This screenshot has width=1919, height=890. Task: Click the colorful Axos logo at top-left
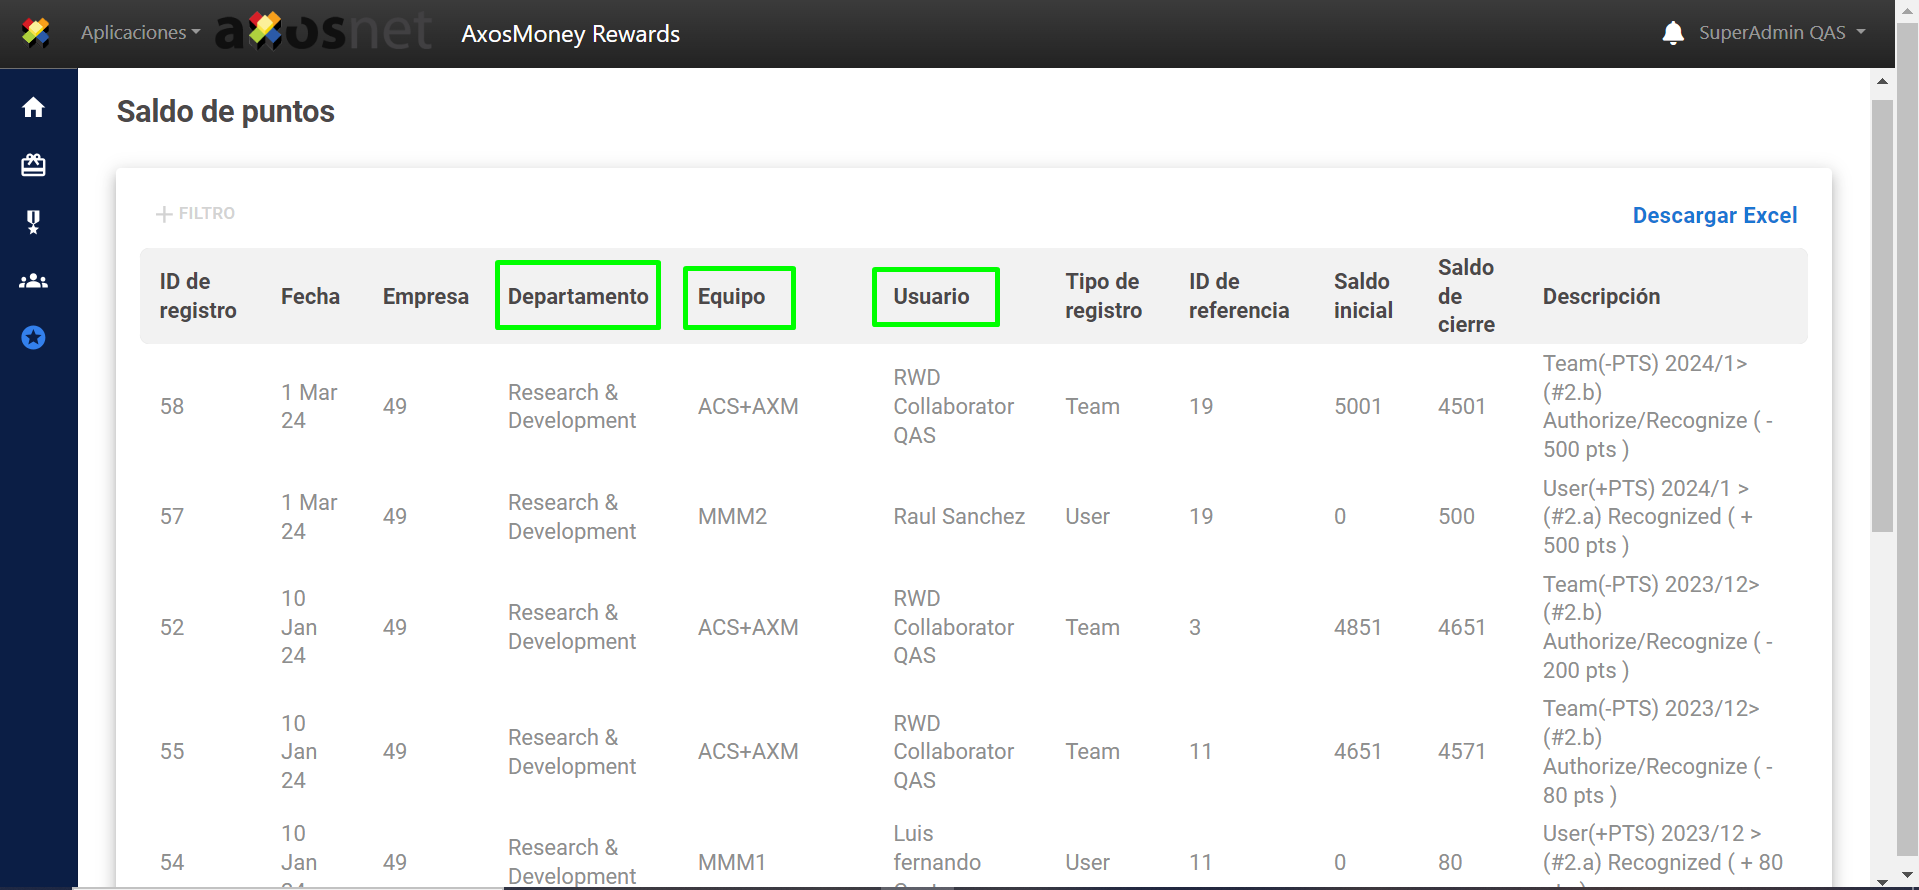click(36, 33)
